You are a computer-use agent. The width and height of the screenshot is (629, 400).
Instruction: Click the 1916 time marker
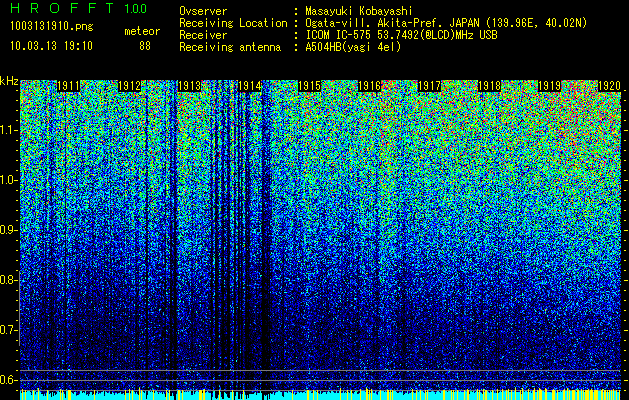pyautogui.click(x=369, y=86)
